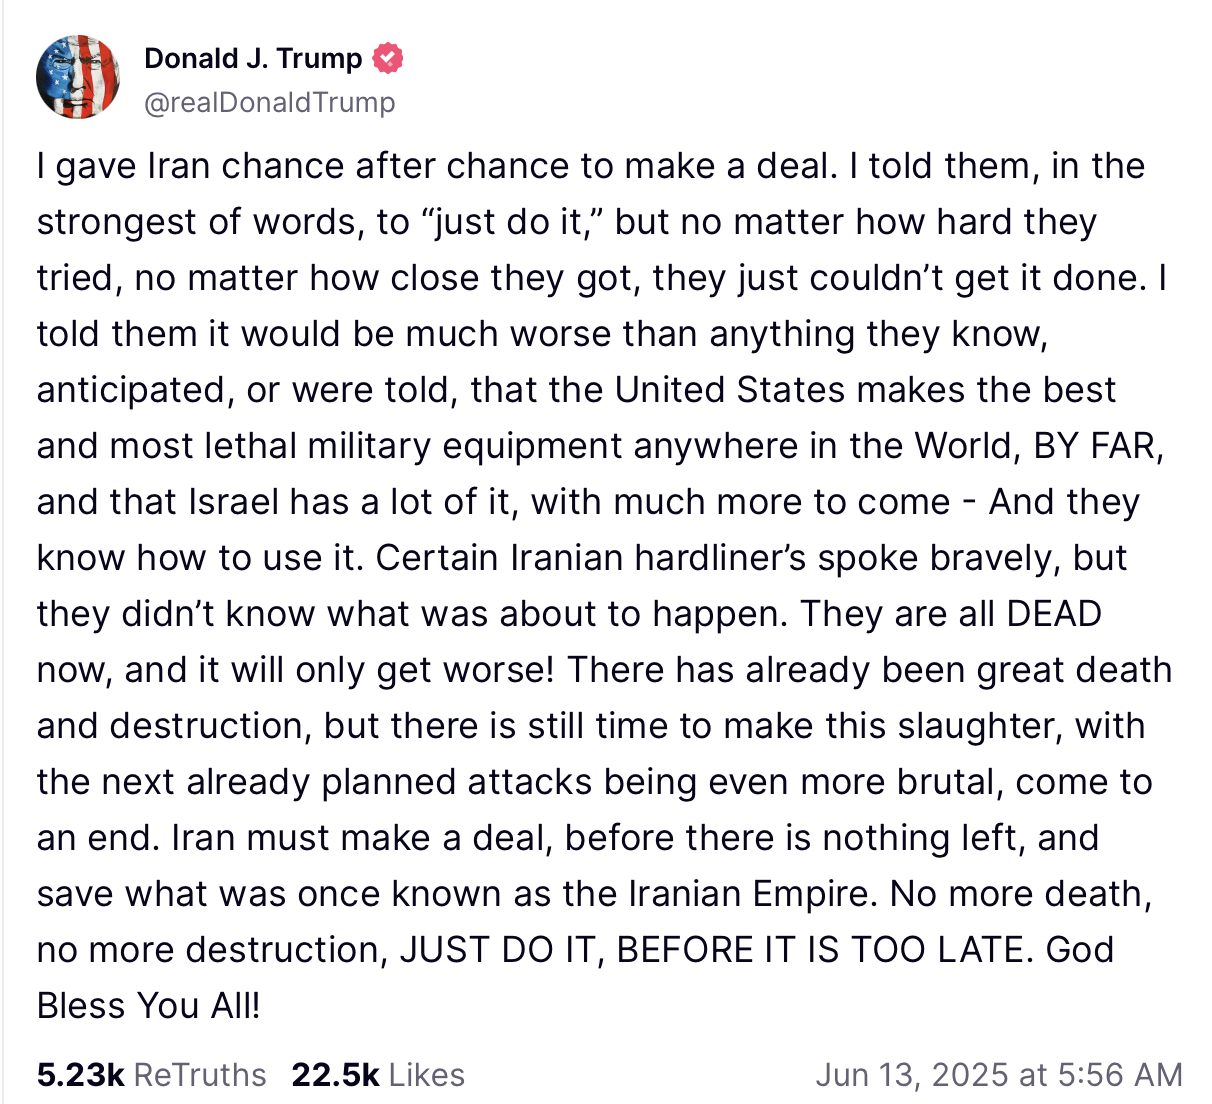This screenshot has height=1104, width=1212.
Task: View the 5.23k ReTruths list
Action: [152, 1075]
